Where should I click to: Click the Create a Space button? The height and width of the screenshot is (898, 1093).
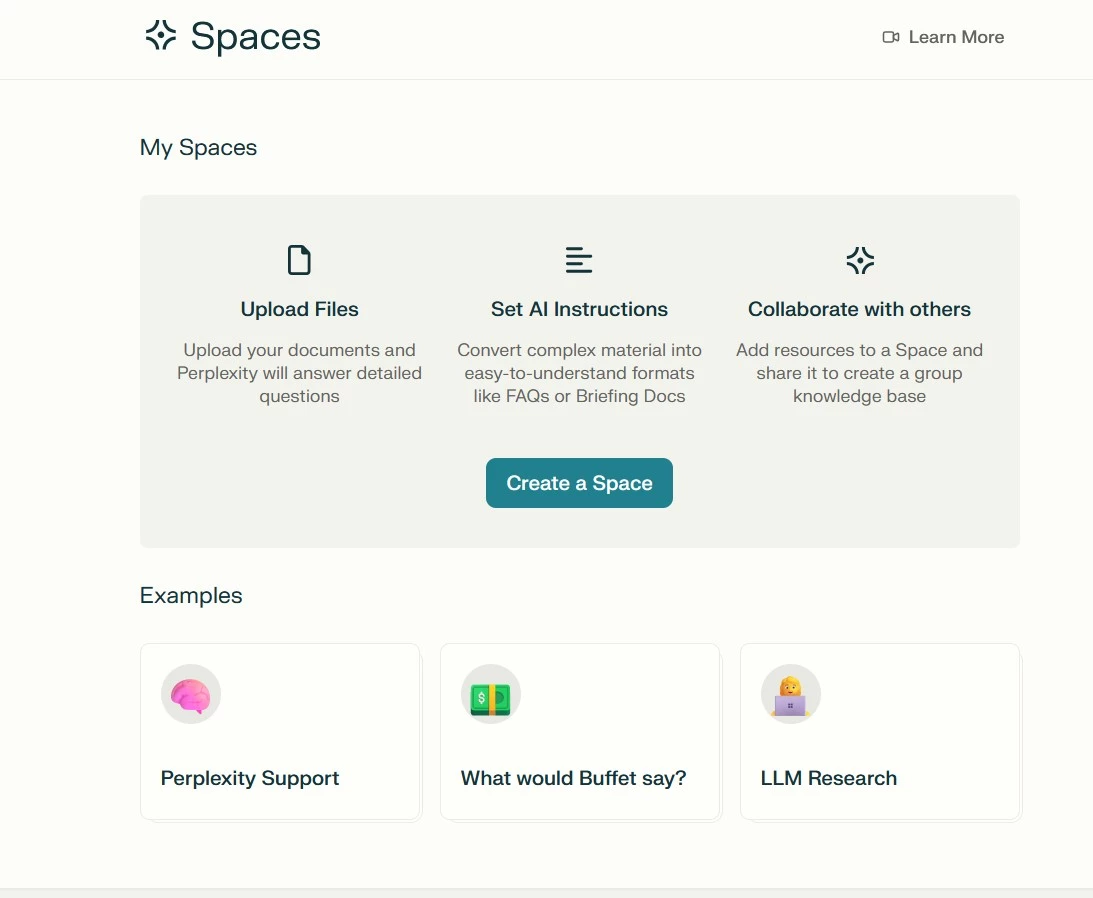[579, 483]
